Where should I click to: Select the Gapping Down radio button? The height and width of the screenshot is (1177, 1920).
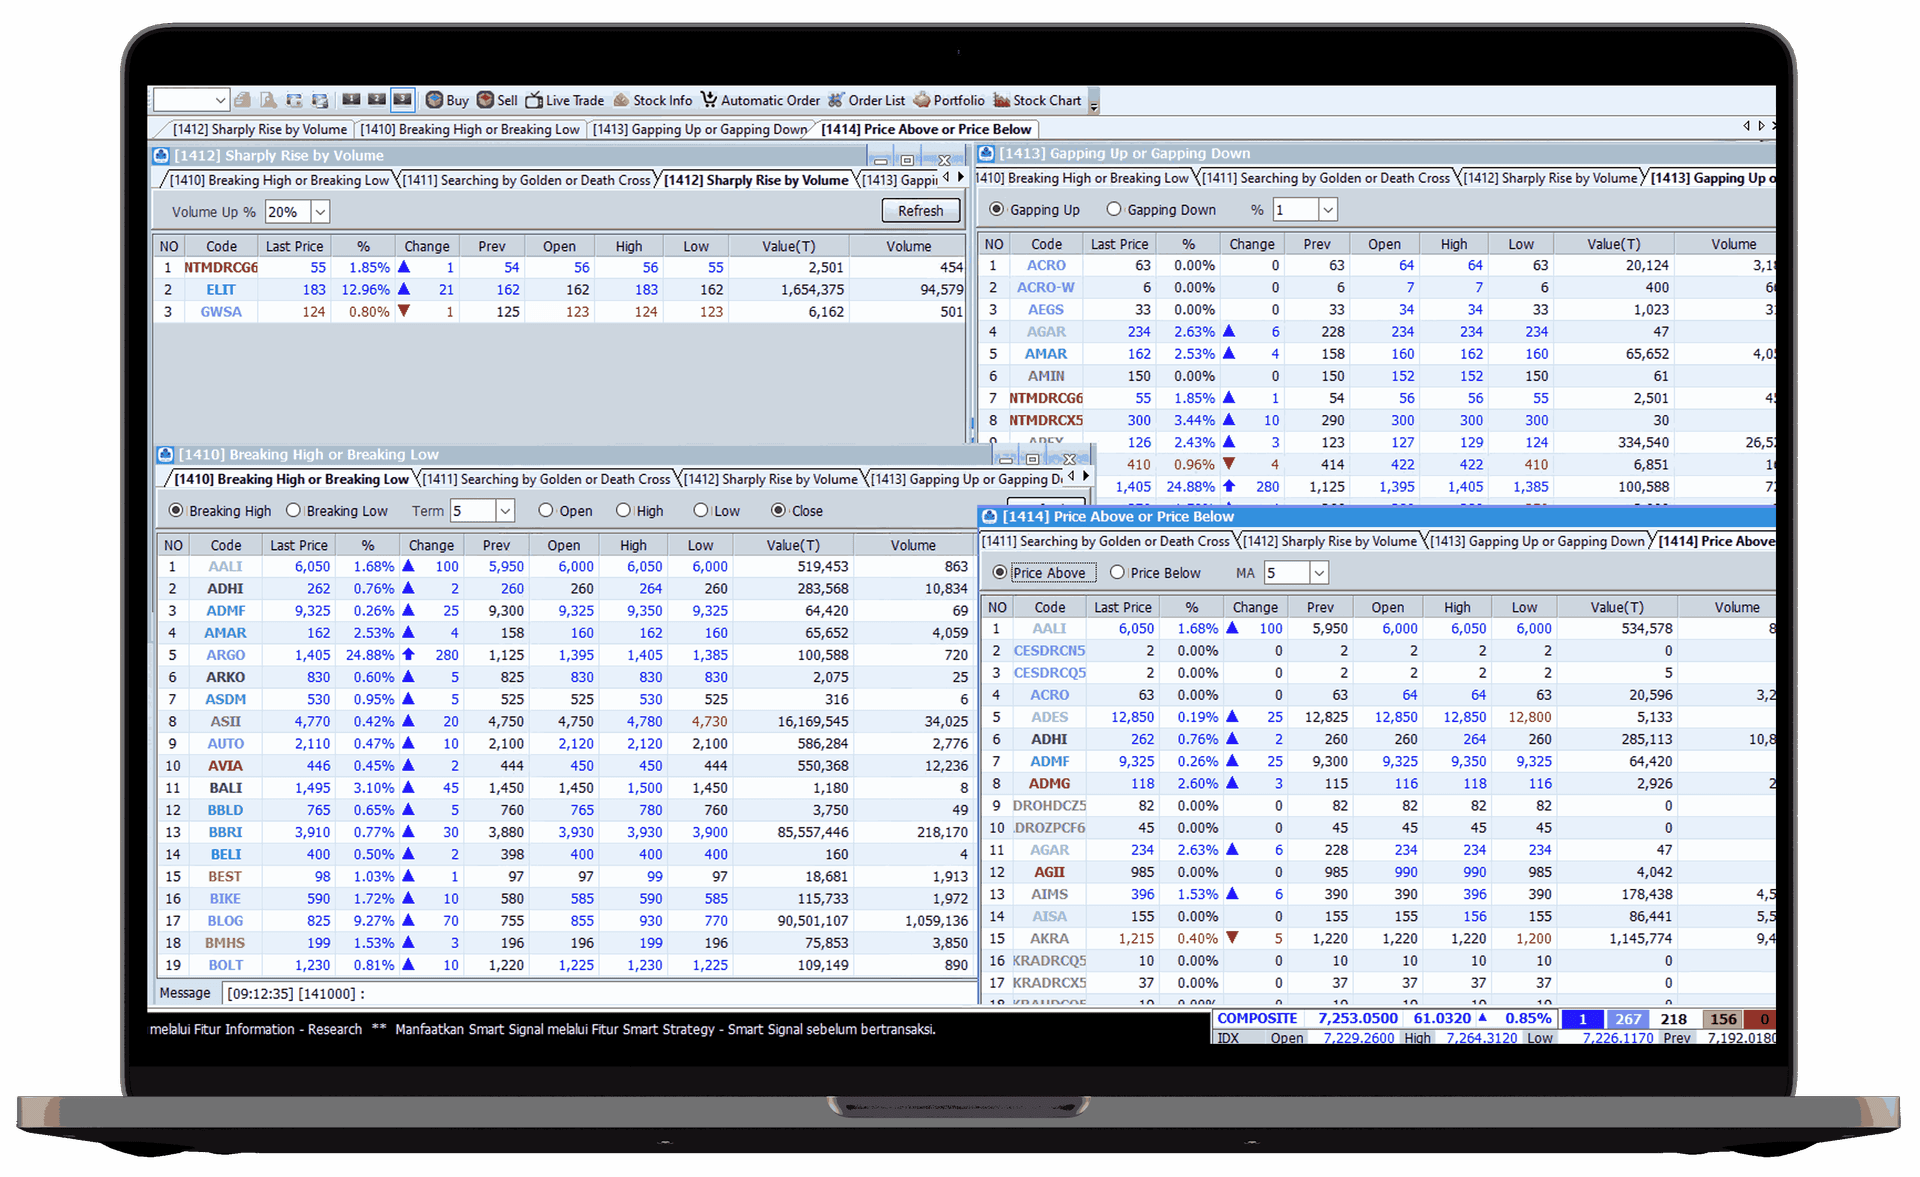coord(1114,210)
